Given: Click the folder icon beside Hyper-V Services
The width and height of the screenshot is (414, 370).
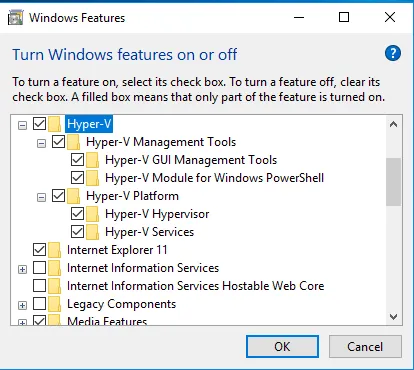Looking at the screenshot, I should 93,232.
